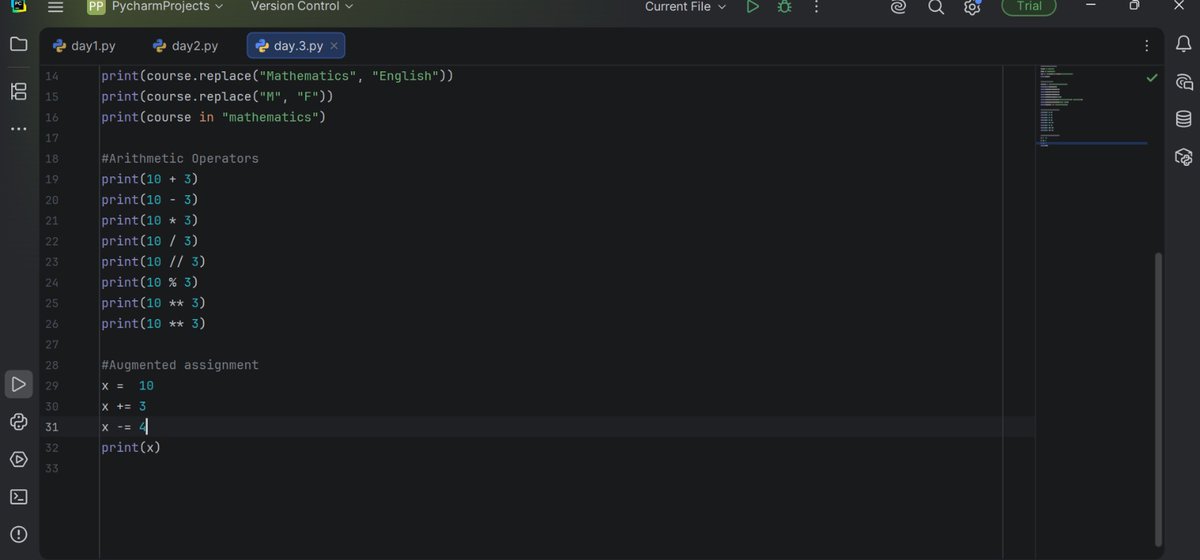Screen dimensions: 1200x560
Task: Close the day.3.py tab
Action: 334,46
